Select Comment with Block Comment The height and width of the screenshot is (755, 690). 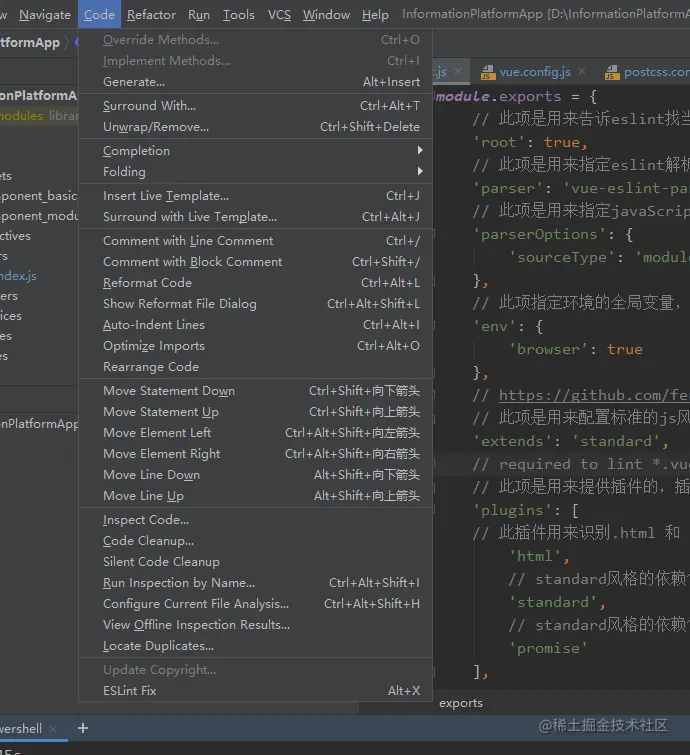tap(255, 261)
